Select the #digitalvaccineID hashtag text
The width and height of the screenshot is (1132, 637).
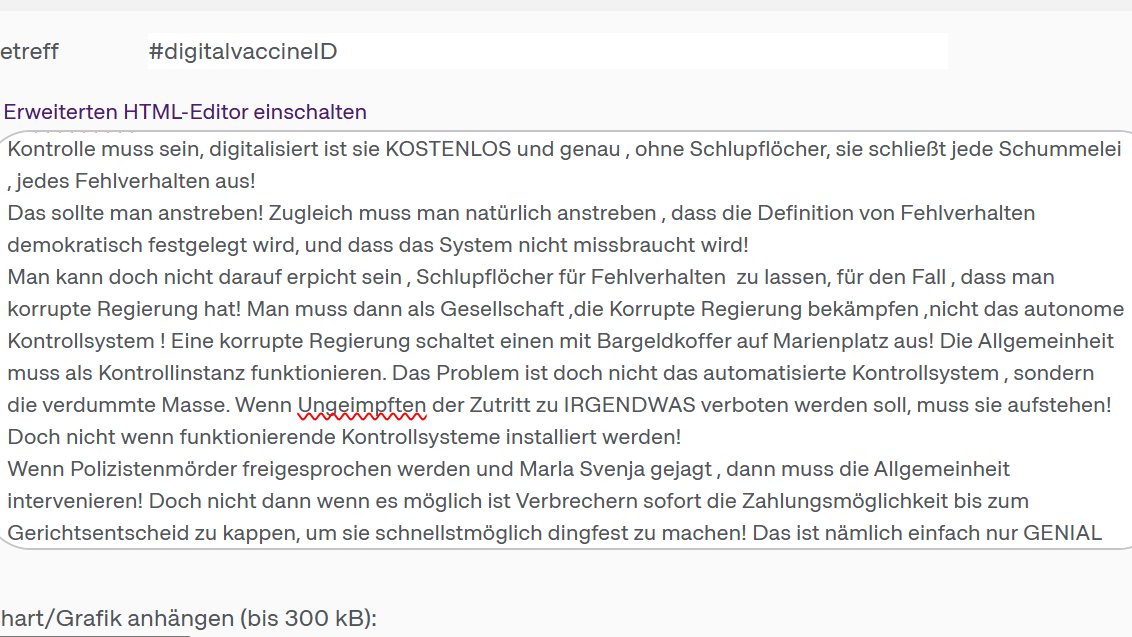tap(243, 50)
